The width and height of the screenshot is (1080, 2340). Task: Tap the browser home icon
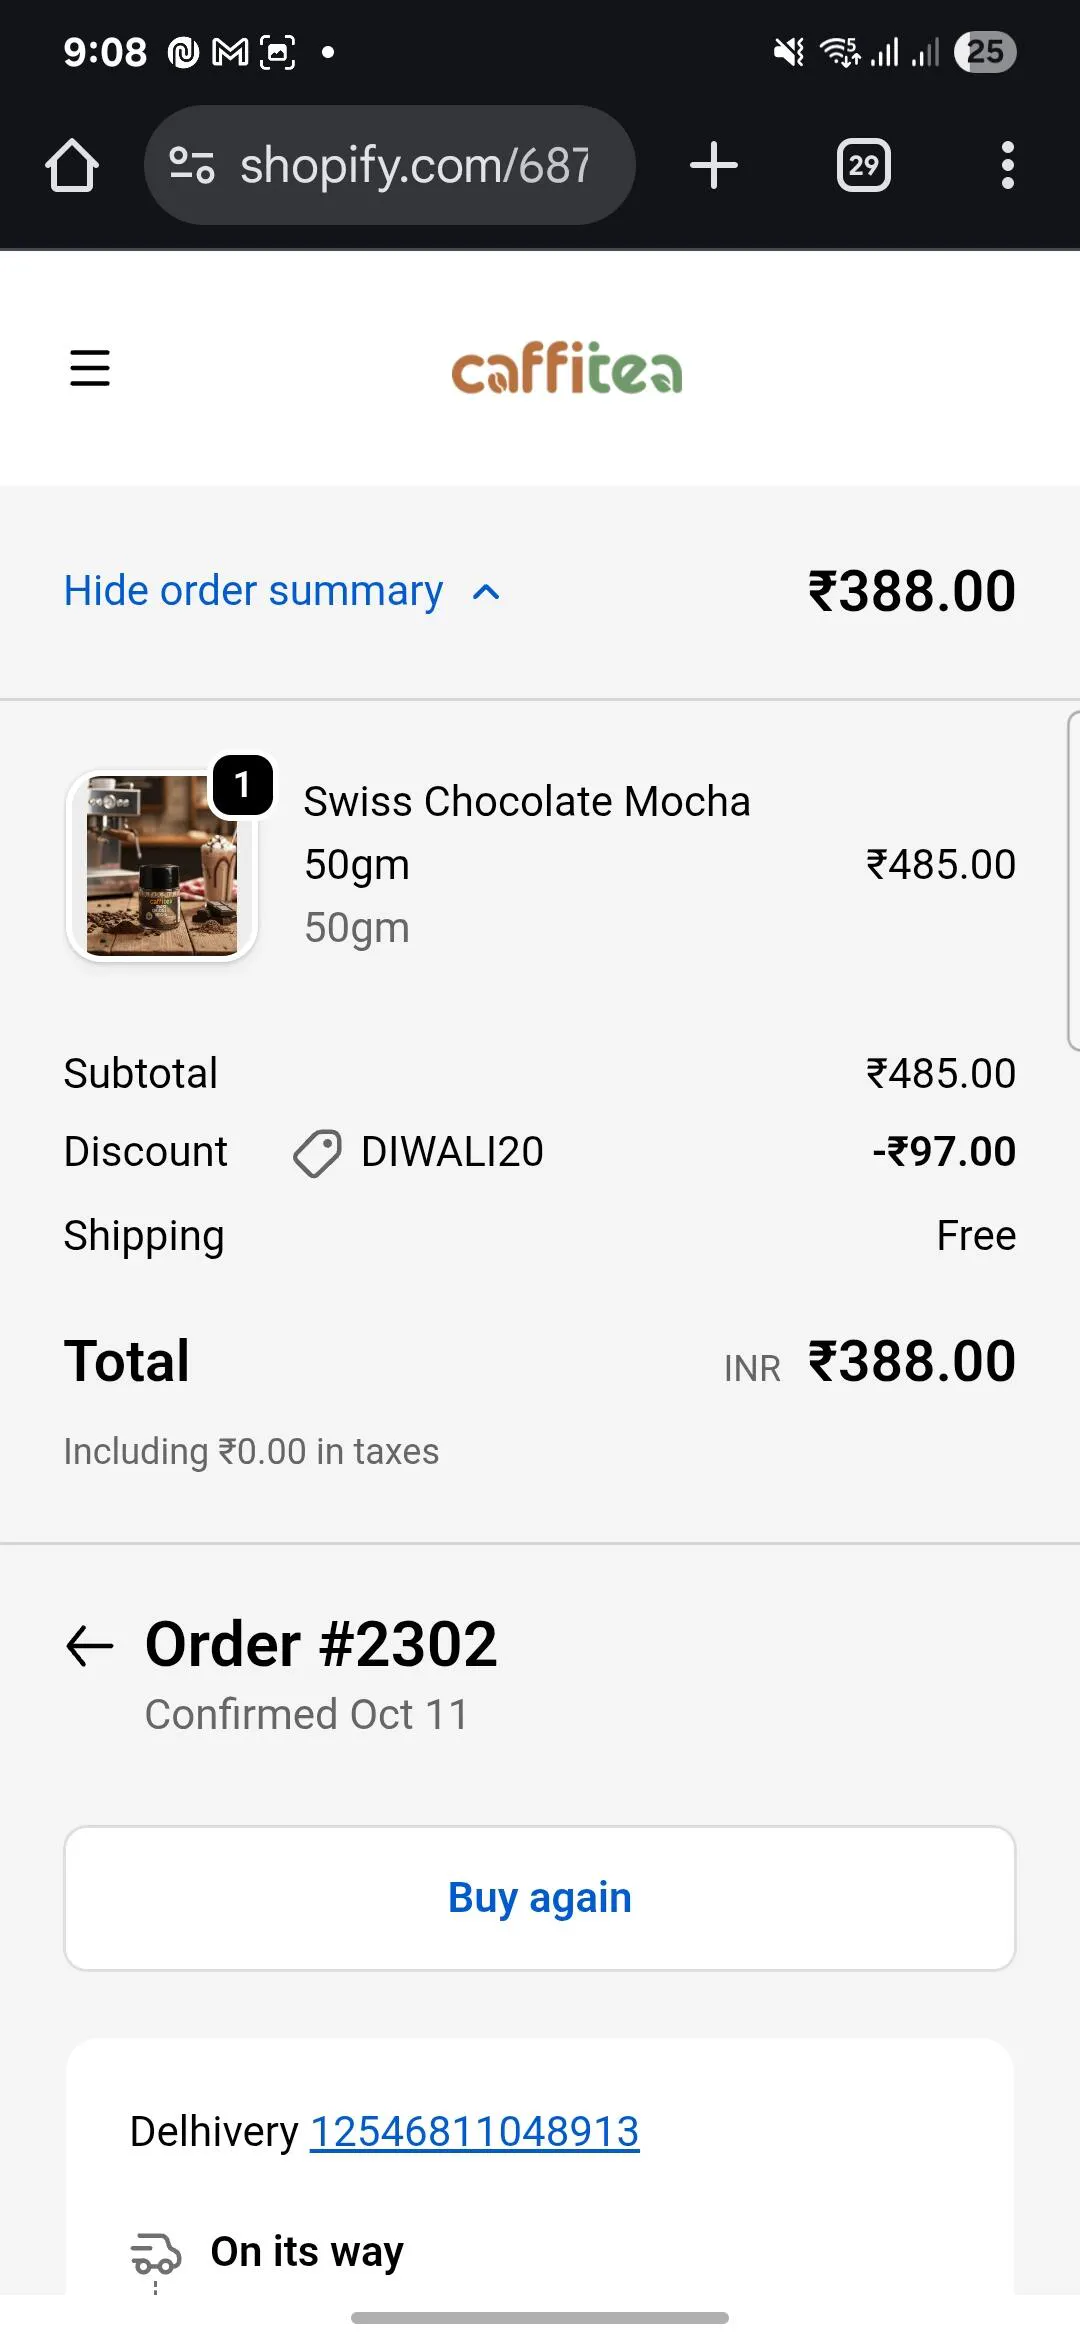pyautogui.click(x=72, y=165)
